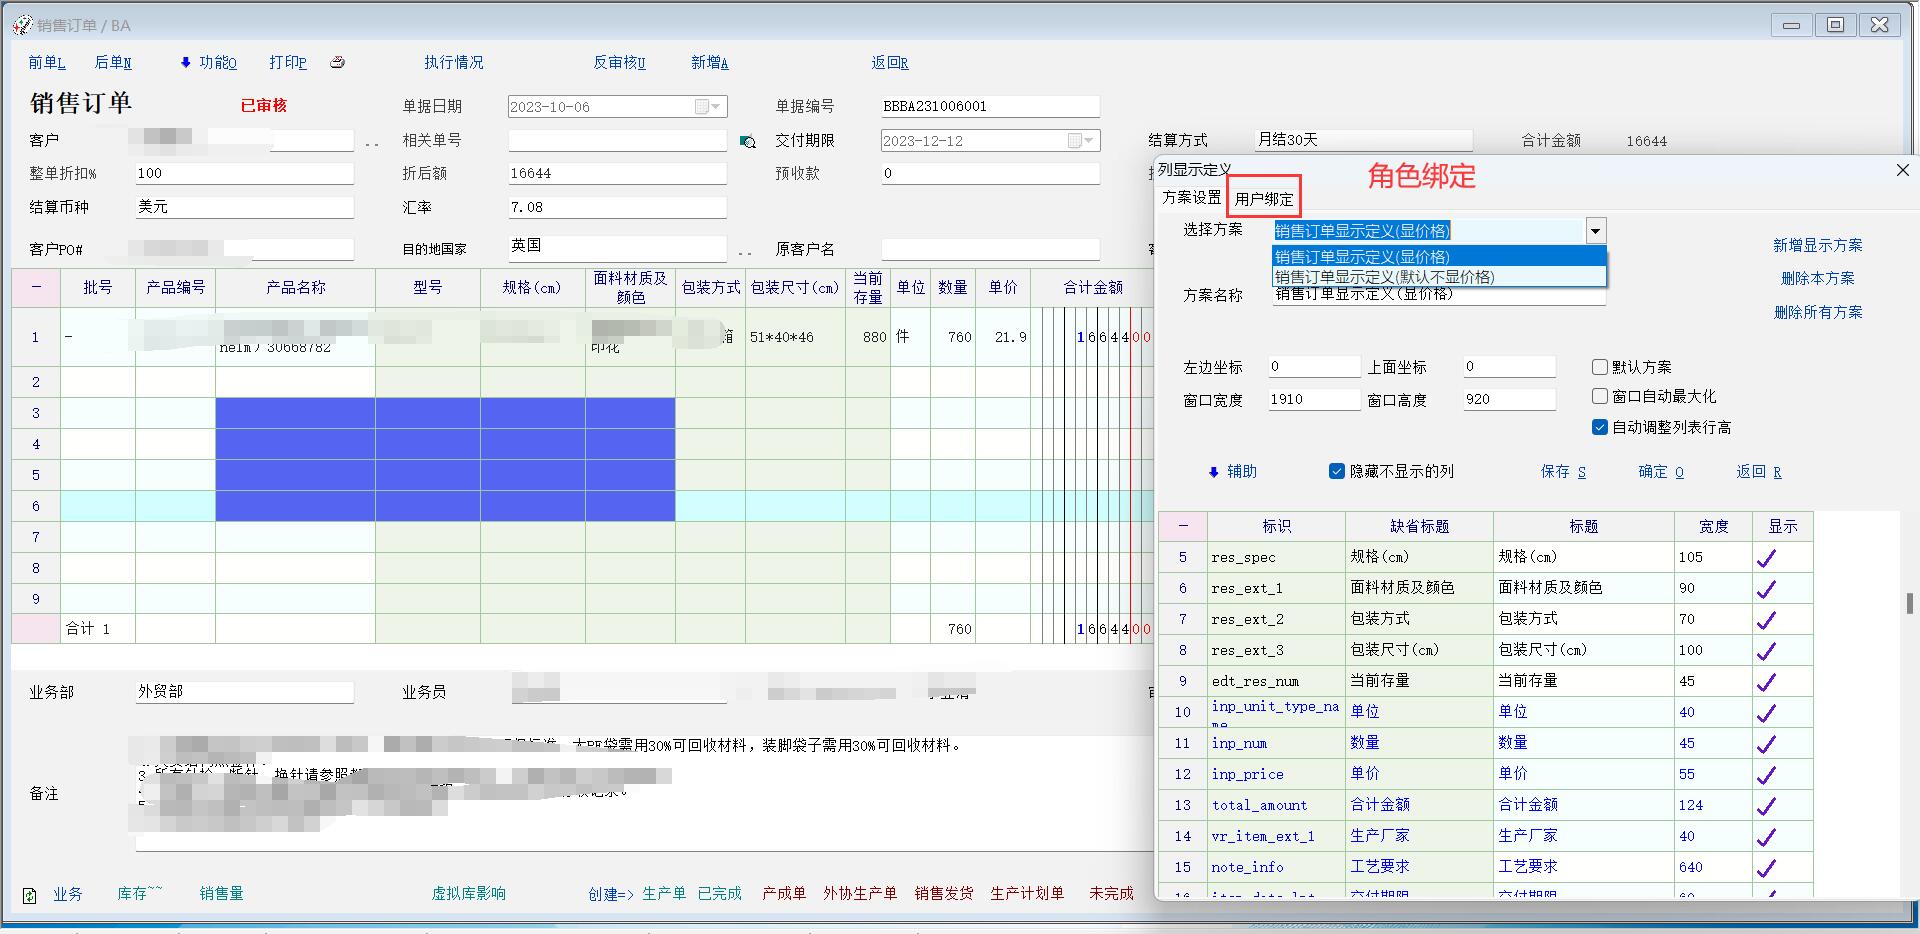The image size is (1920, 934).
Task: Close the 列显示定义 panel with the X
Action: 1902,171
